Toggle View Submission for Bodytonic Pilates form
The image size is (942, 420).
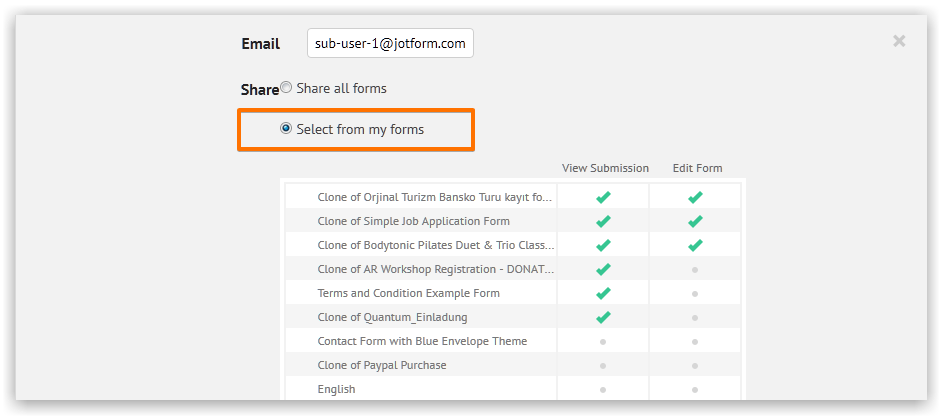pyautogui.click(x=602, y=245)
